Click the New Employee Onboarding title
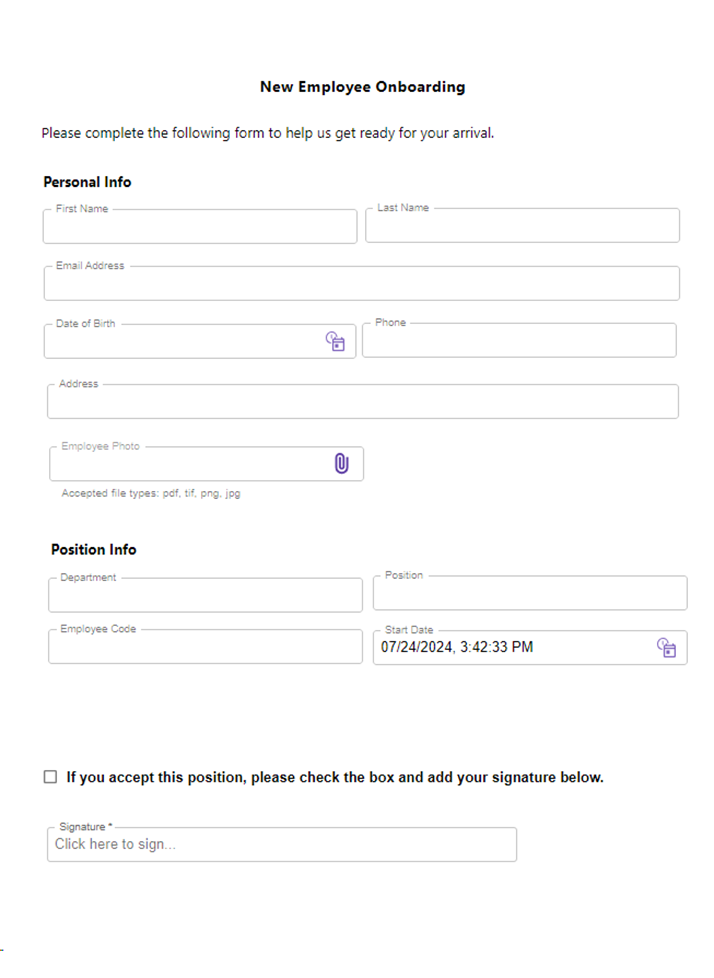The image size is (714, 978). tap(363, 87)
